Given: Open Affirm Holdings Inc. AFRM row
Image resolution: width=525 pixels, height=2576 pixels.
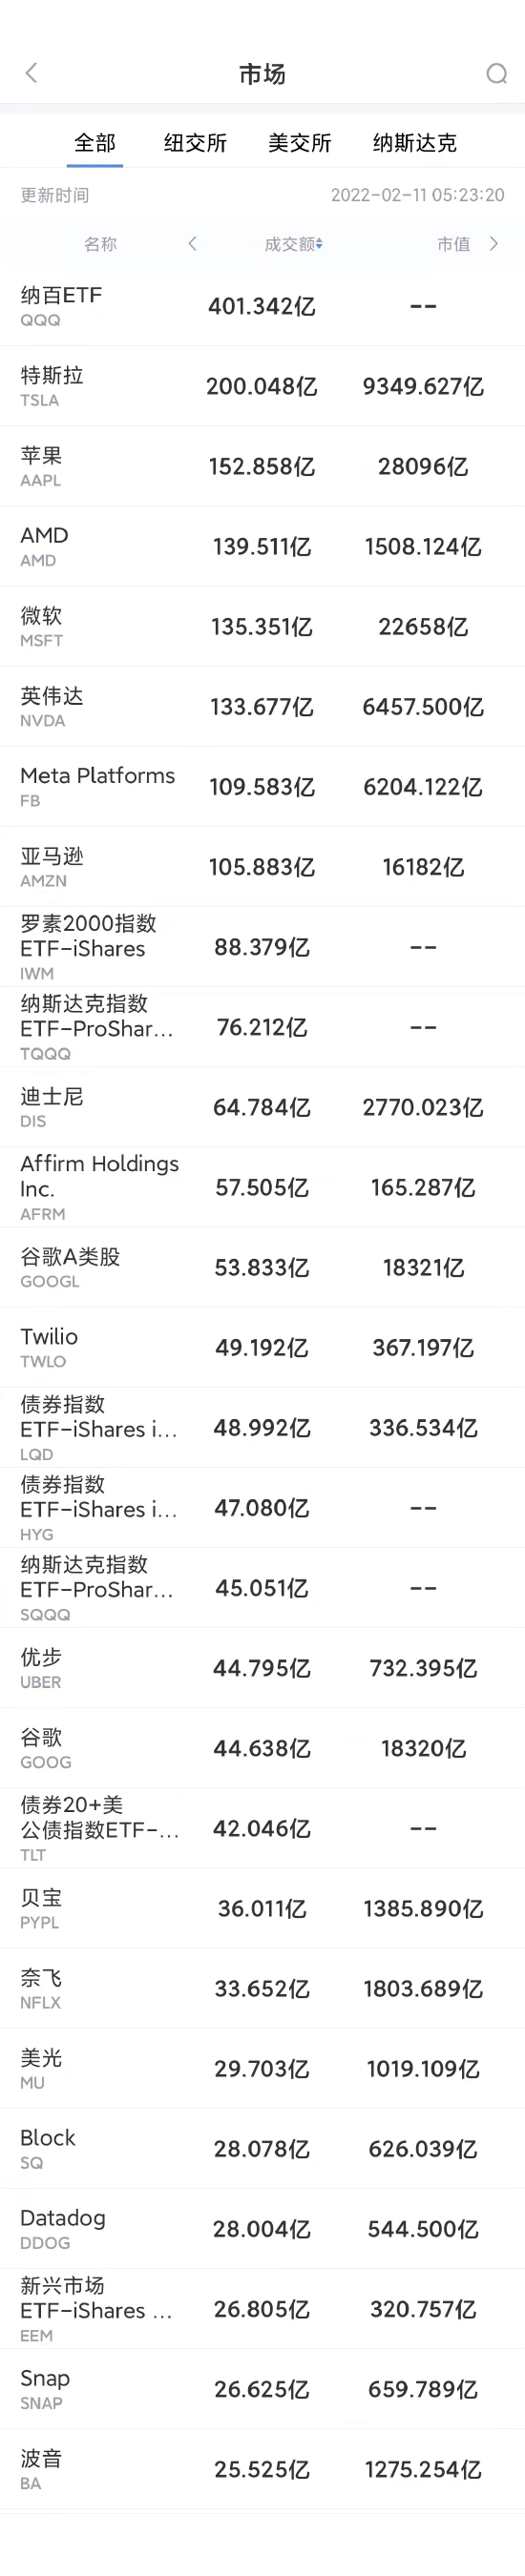Looking at the screenshot, I should point(262,1187).
